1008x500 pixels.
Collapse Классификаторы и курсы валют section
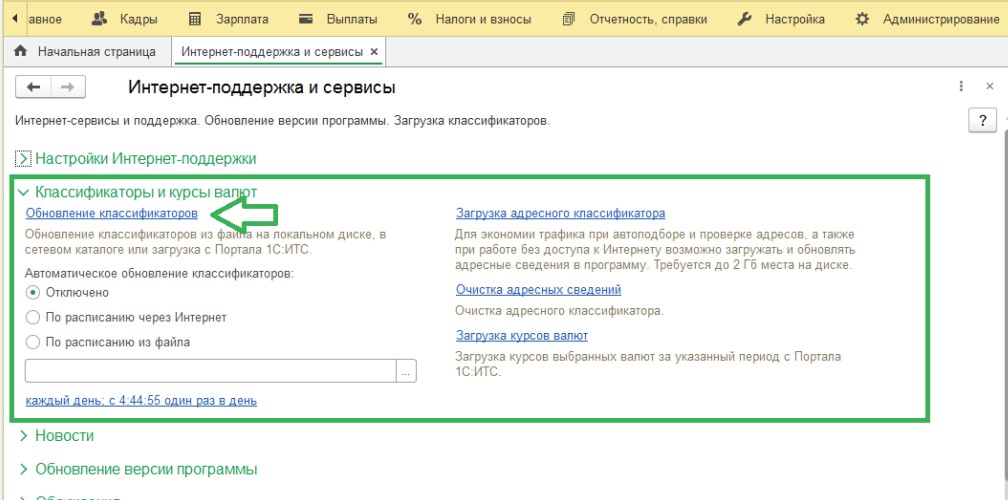24,191
